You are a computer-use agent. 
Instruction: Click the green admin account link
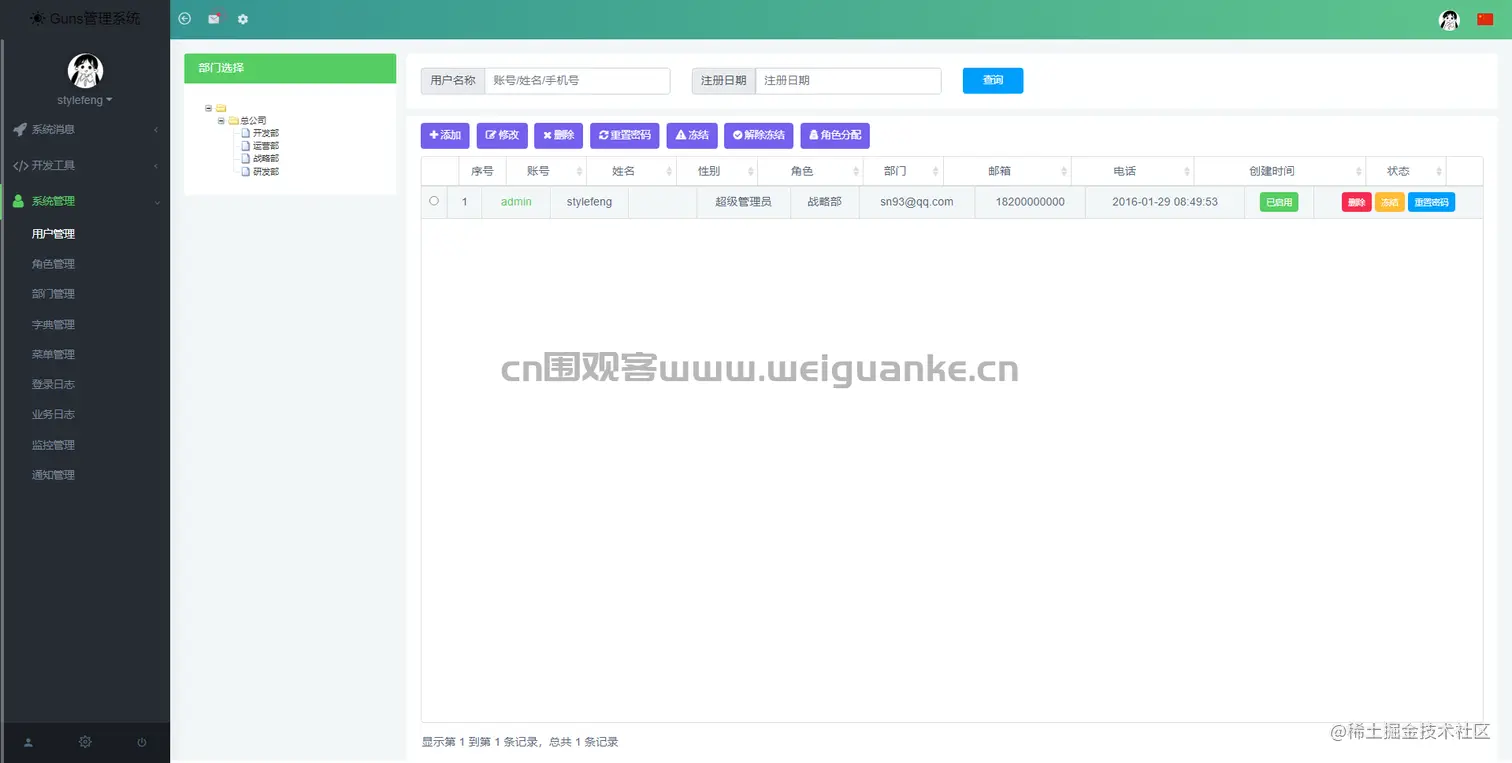coord(516,202)
